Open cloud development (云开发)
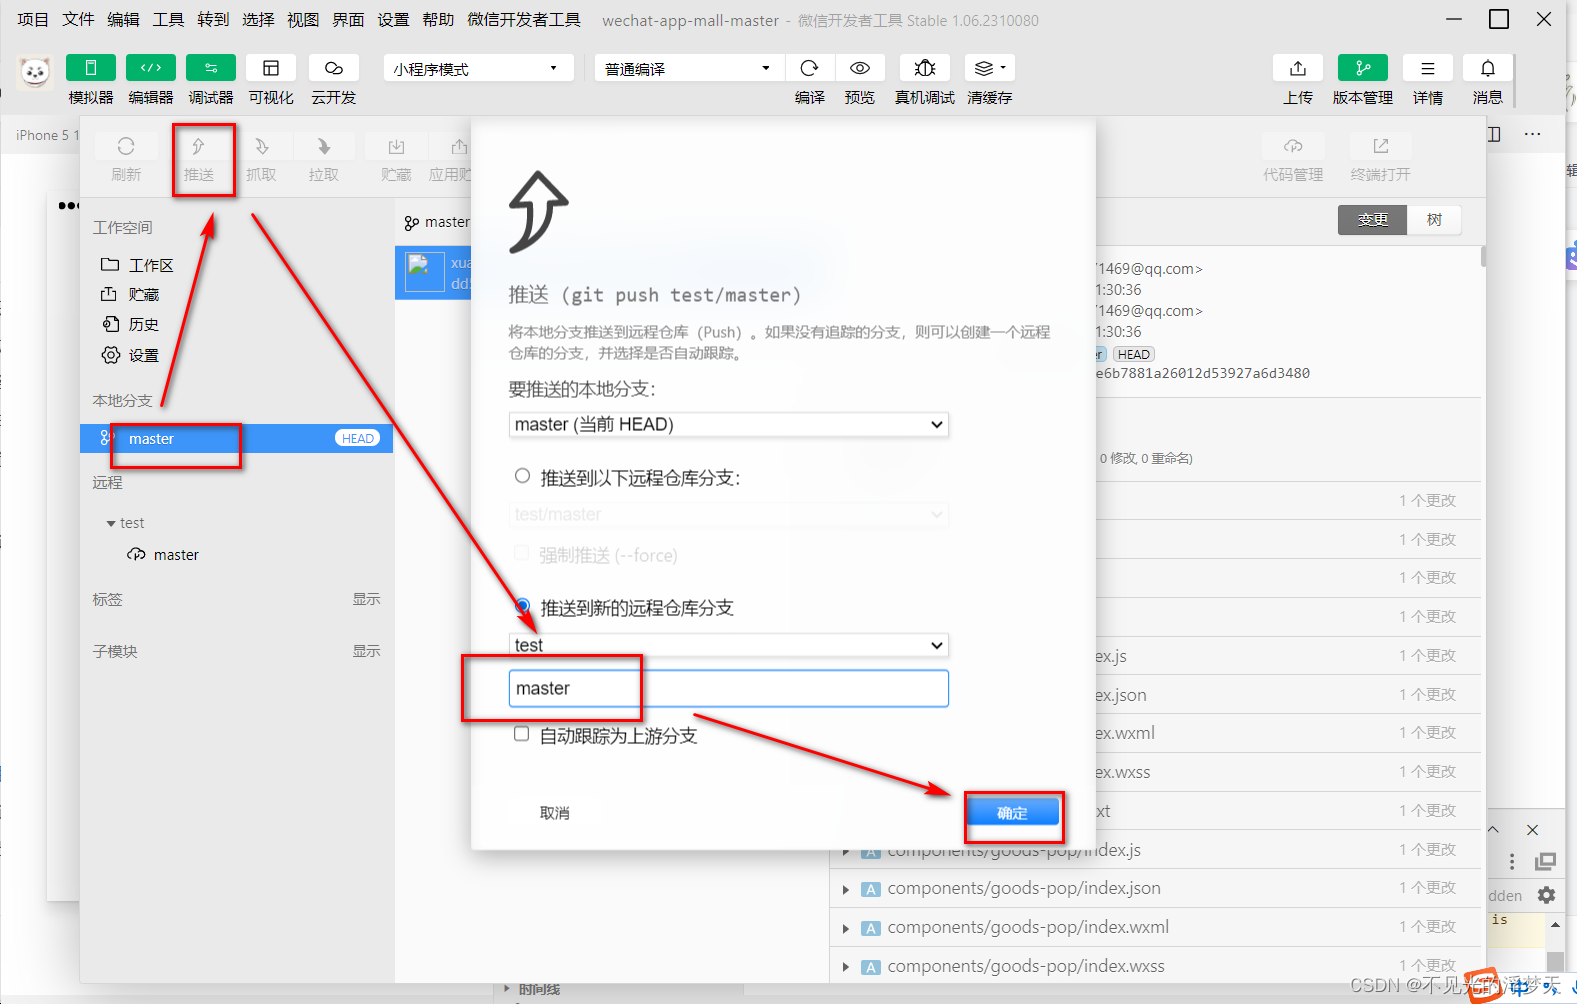 coord(334,67)
